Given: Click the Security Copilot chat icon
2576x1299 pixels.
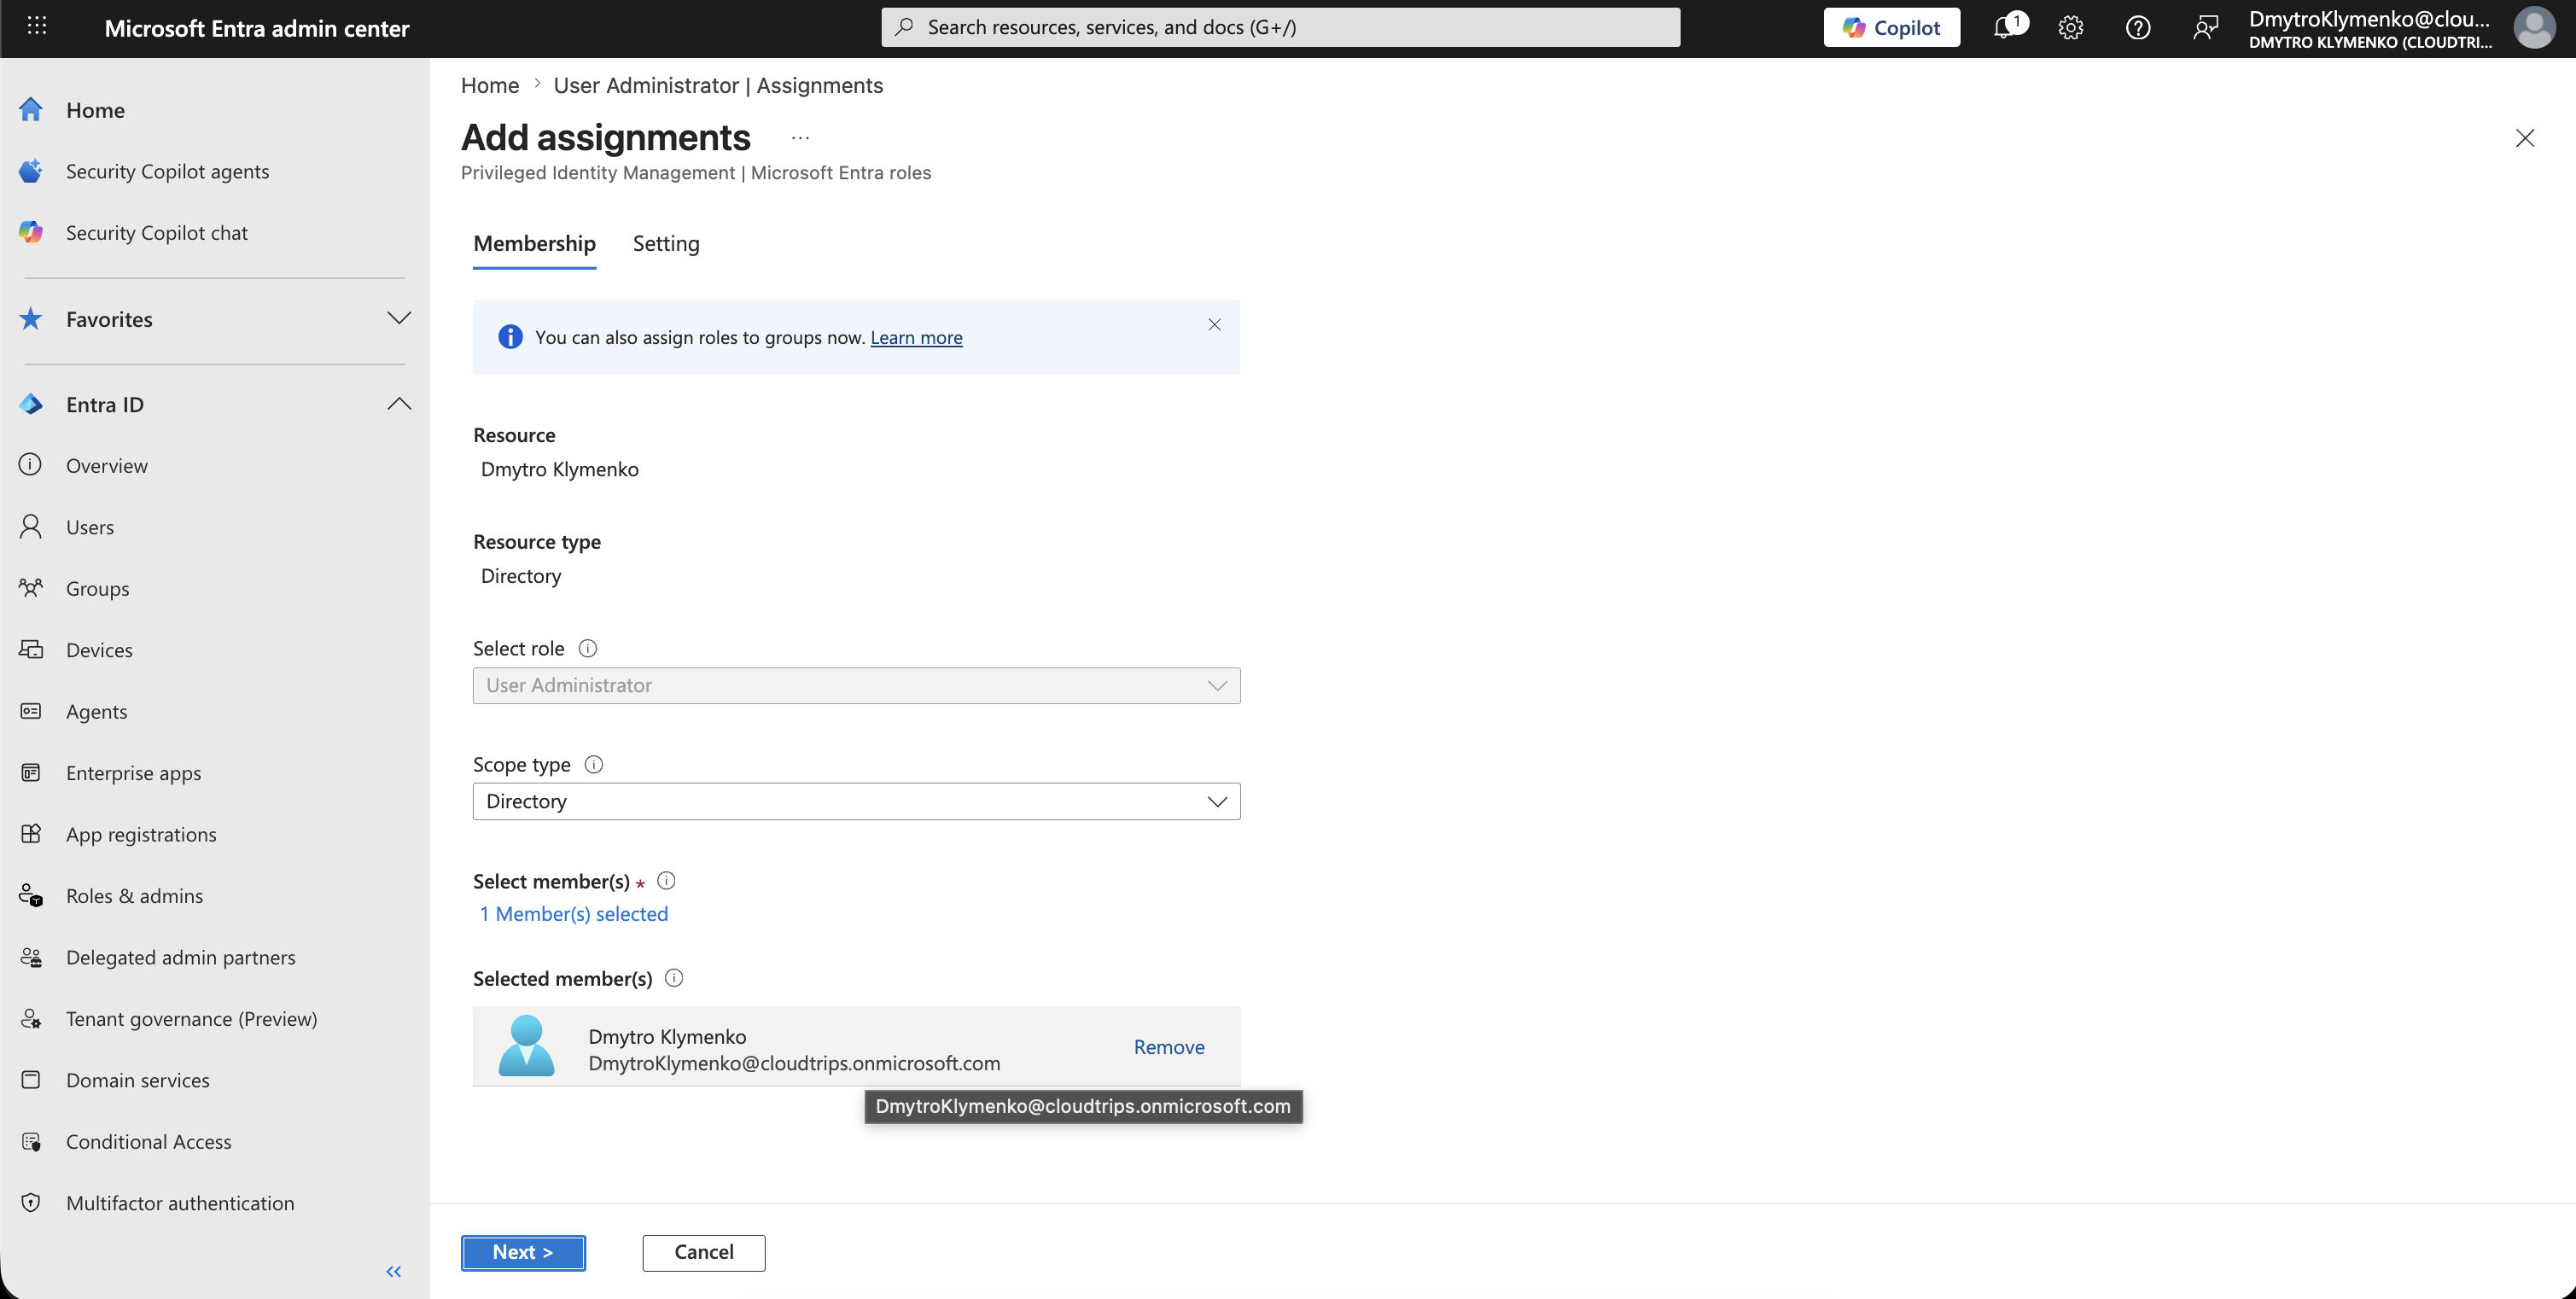Looking at the screenshot, I should click(x=31, y=232).
